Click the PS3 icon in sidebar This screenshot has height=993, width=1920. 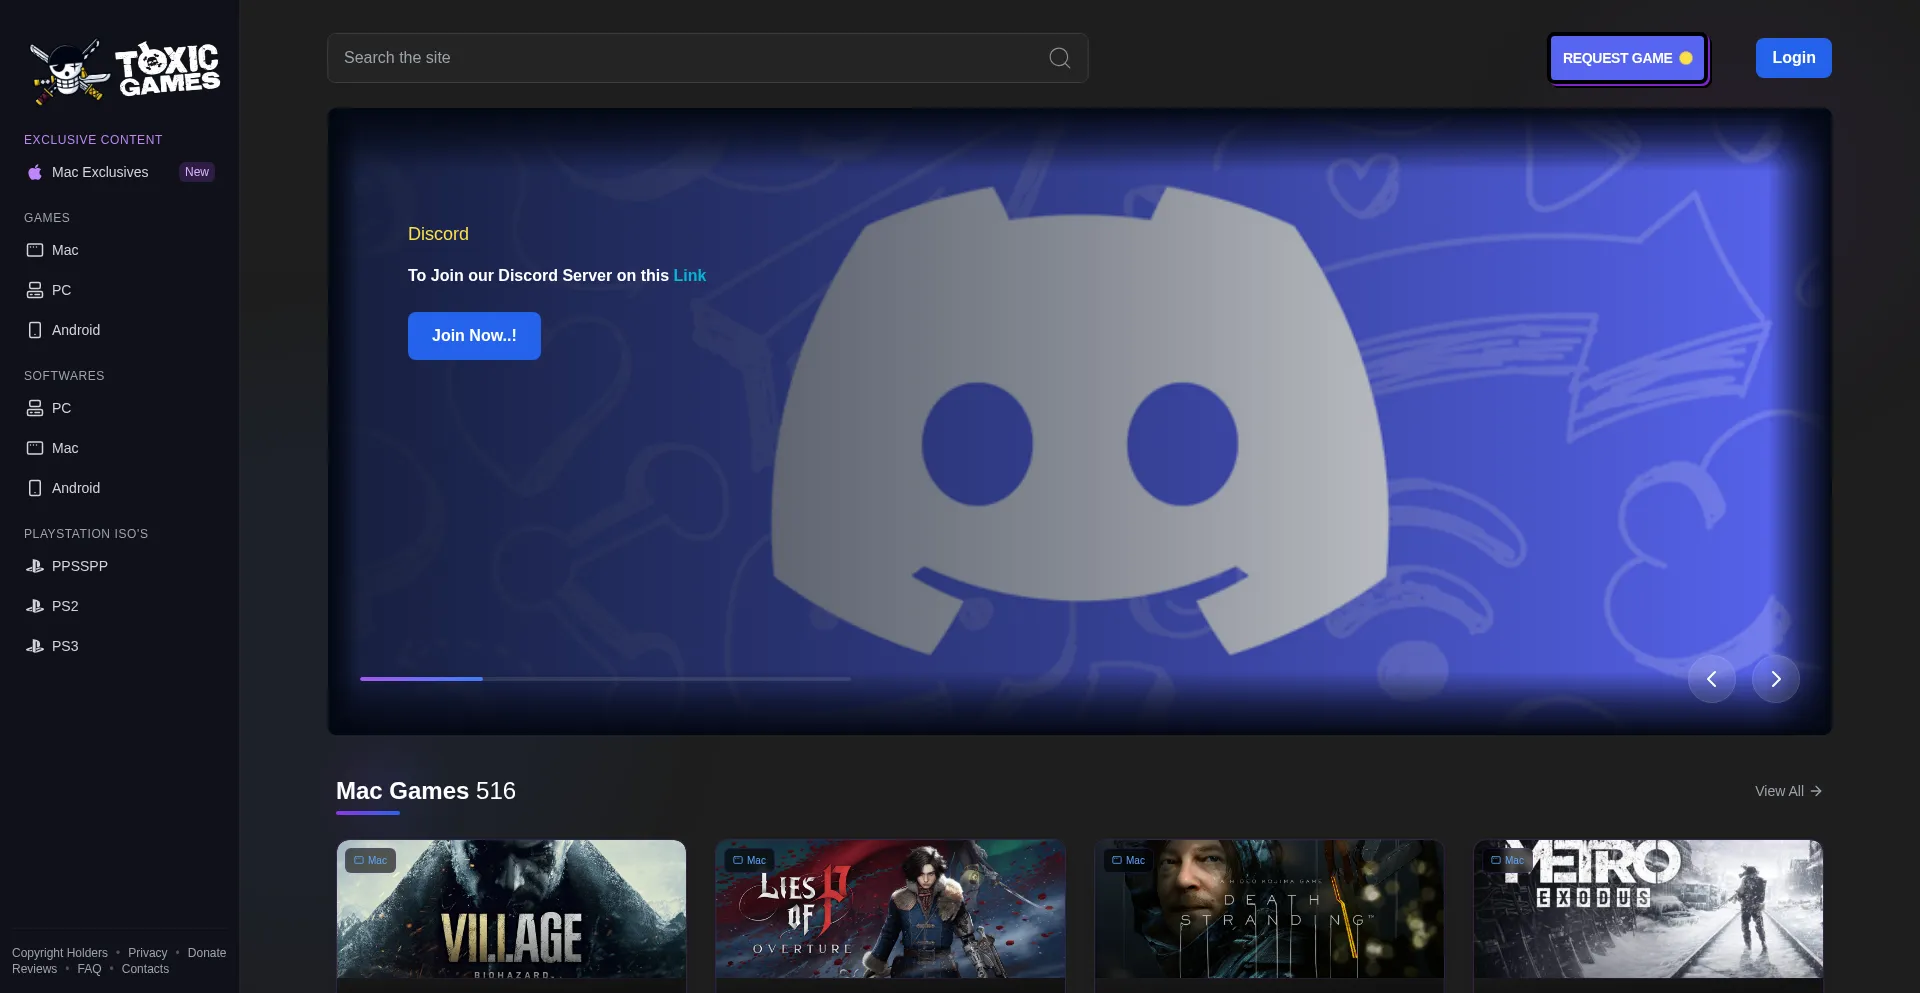tap(33, 645)
